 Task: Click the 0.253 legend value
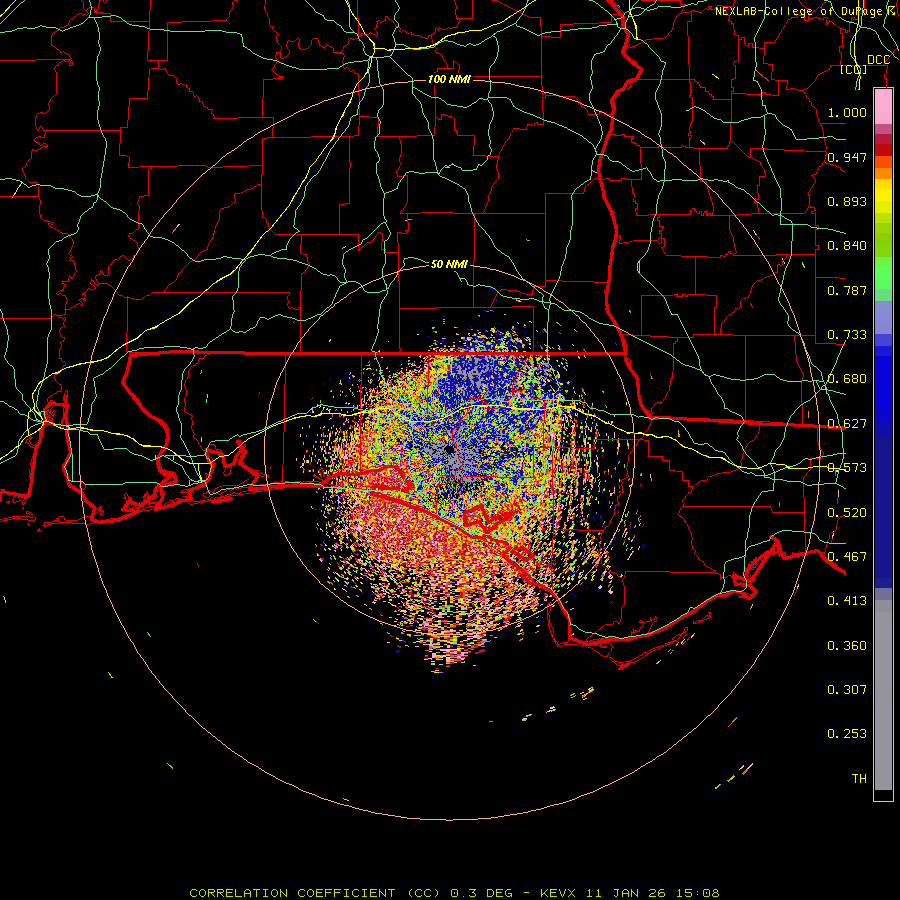point(847,734)
